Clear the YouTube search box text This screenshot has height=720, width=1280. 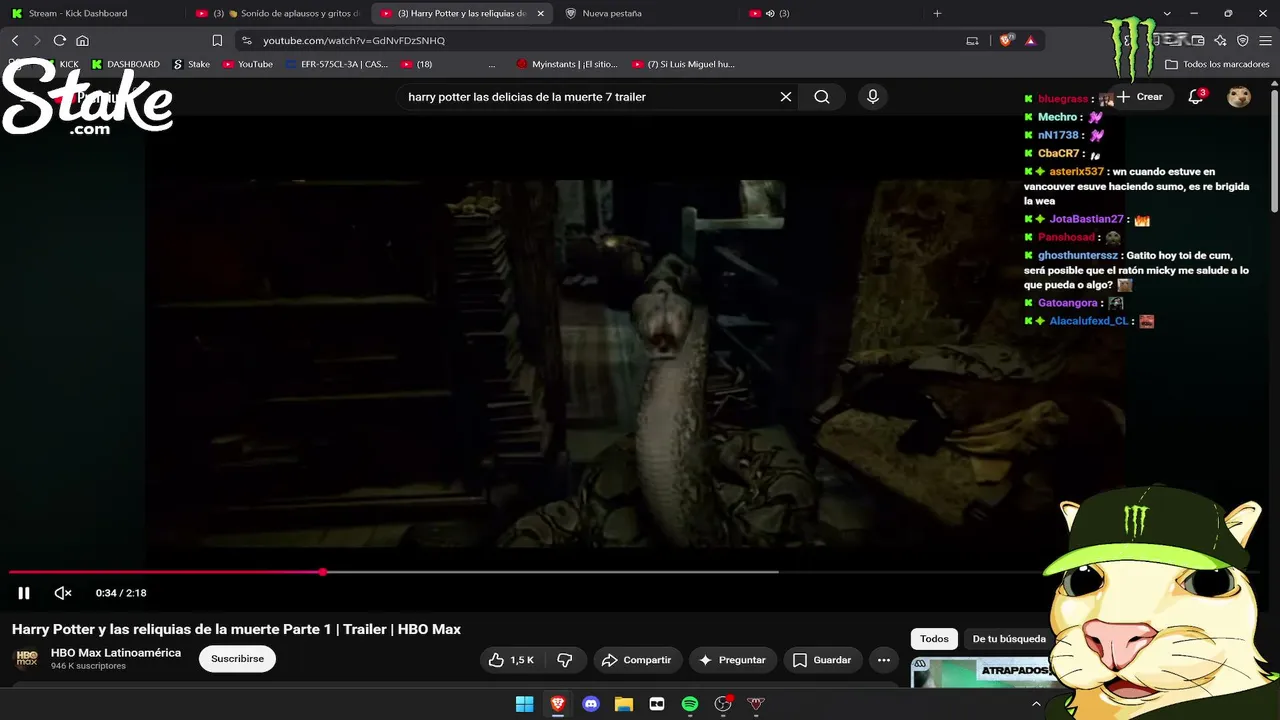coord(786,97)
